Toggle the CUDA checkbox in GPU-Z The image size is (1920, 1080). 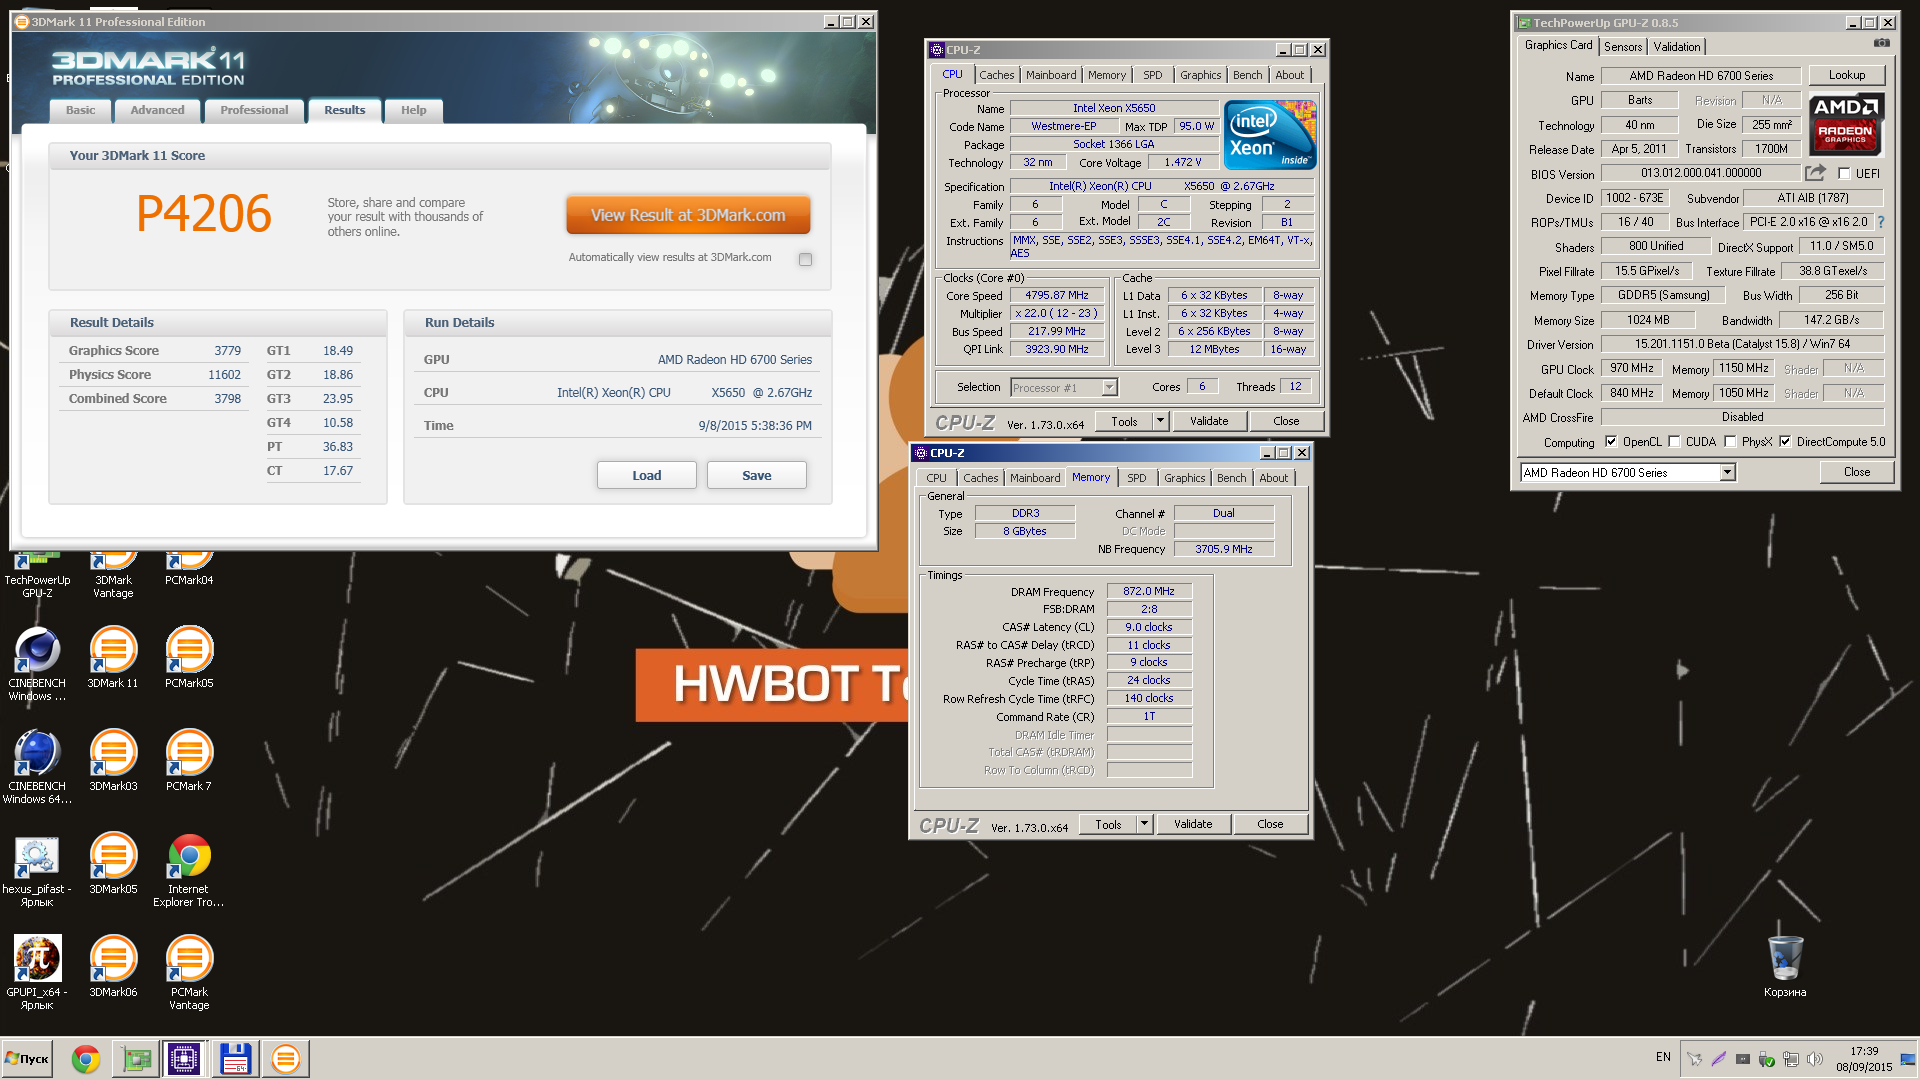click(1674, 441)
